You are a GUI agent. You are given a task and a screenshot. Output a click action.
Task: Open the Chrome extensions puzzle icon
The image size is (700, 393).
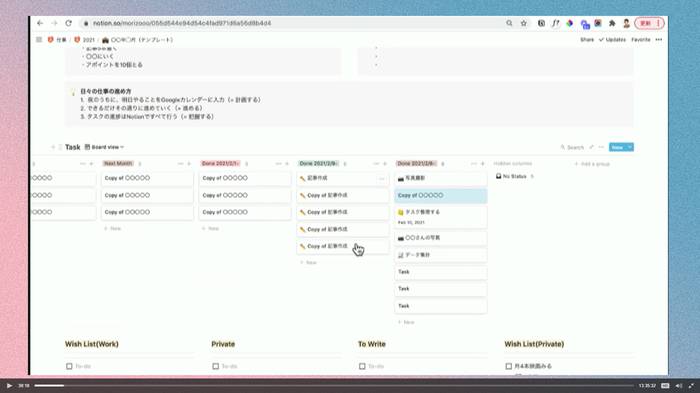coord(612,23)
